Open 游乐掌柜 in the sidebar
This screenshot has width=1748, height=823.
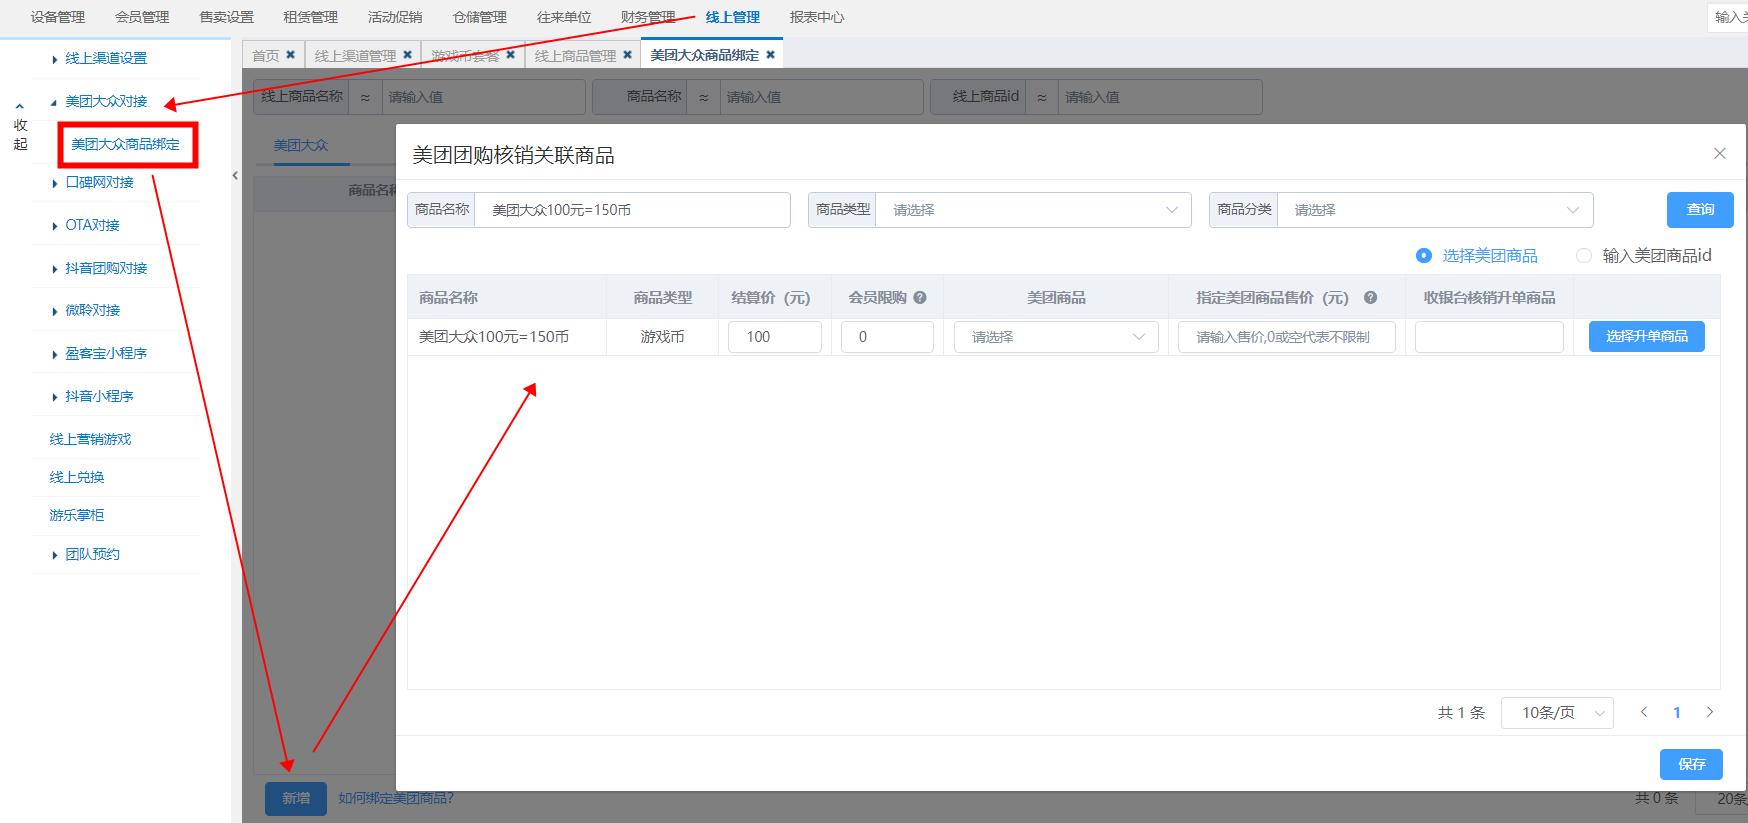tap(77, 515)
